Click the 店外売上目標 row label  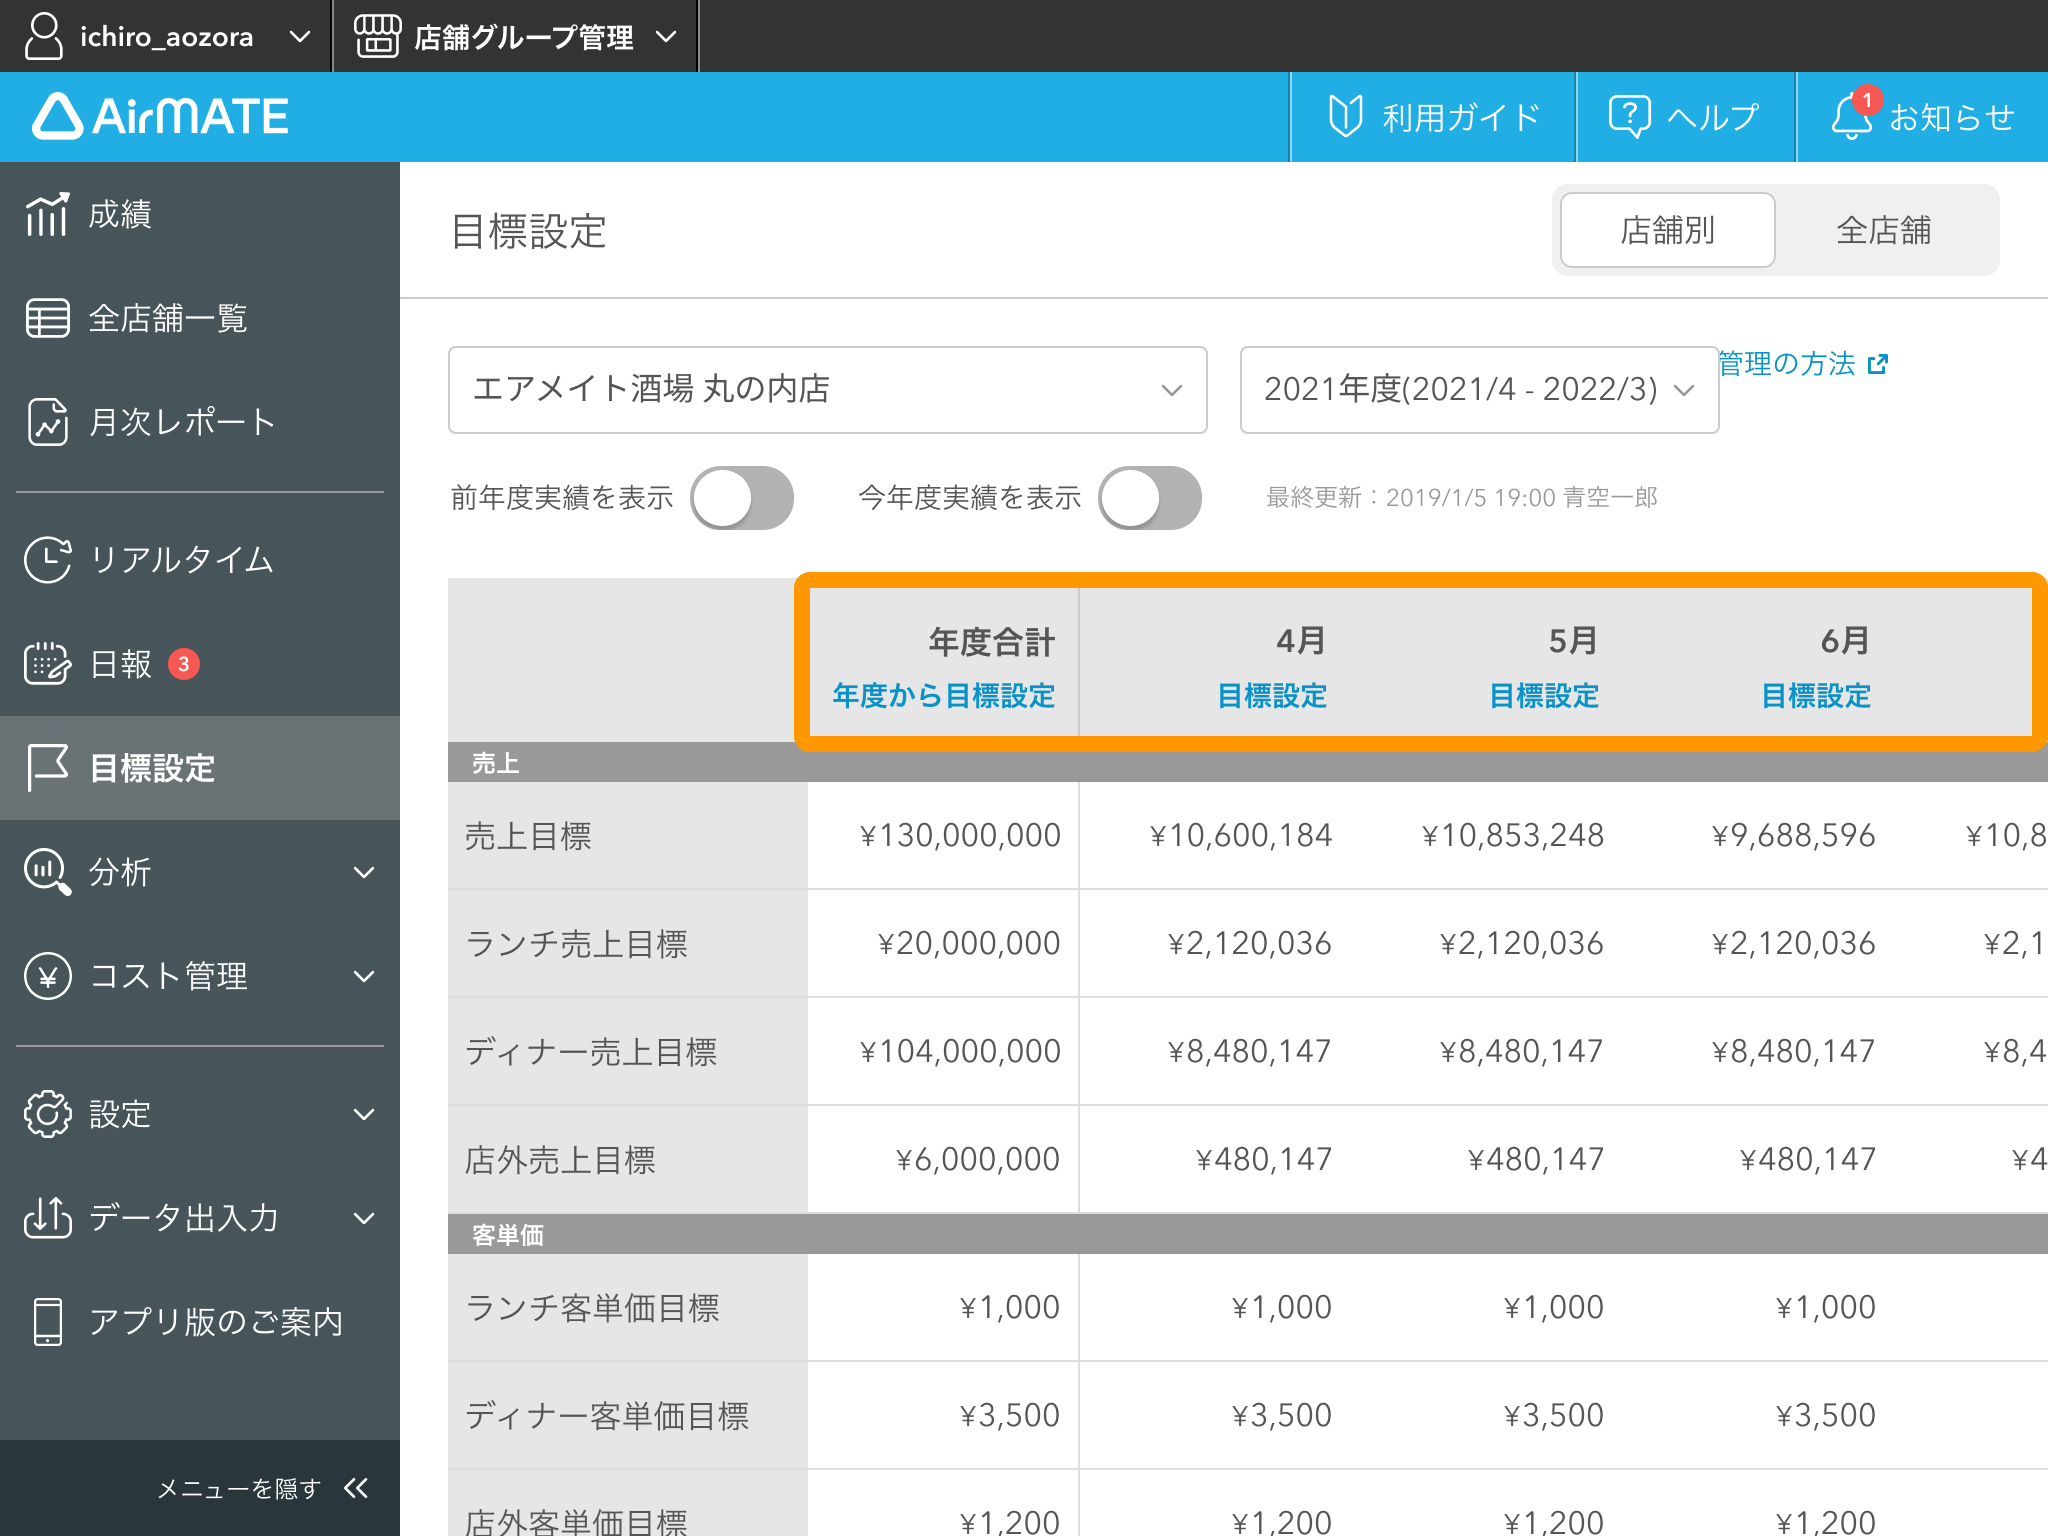coord(560,1160)
